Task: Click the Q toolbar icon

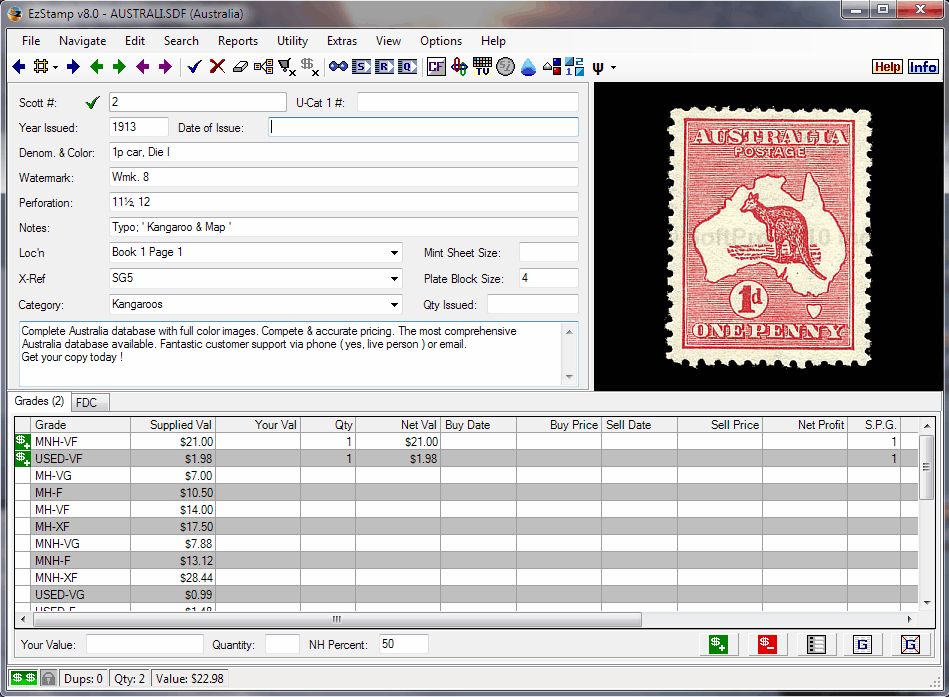Action: (407, 67)
